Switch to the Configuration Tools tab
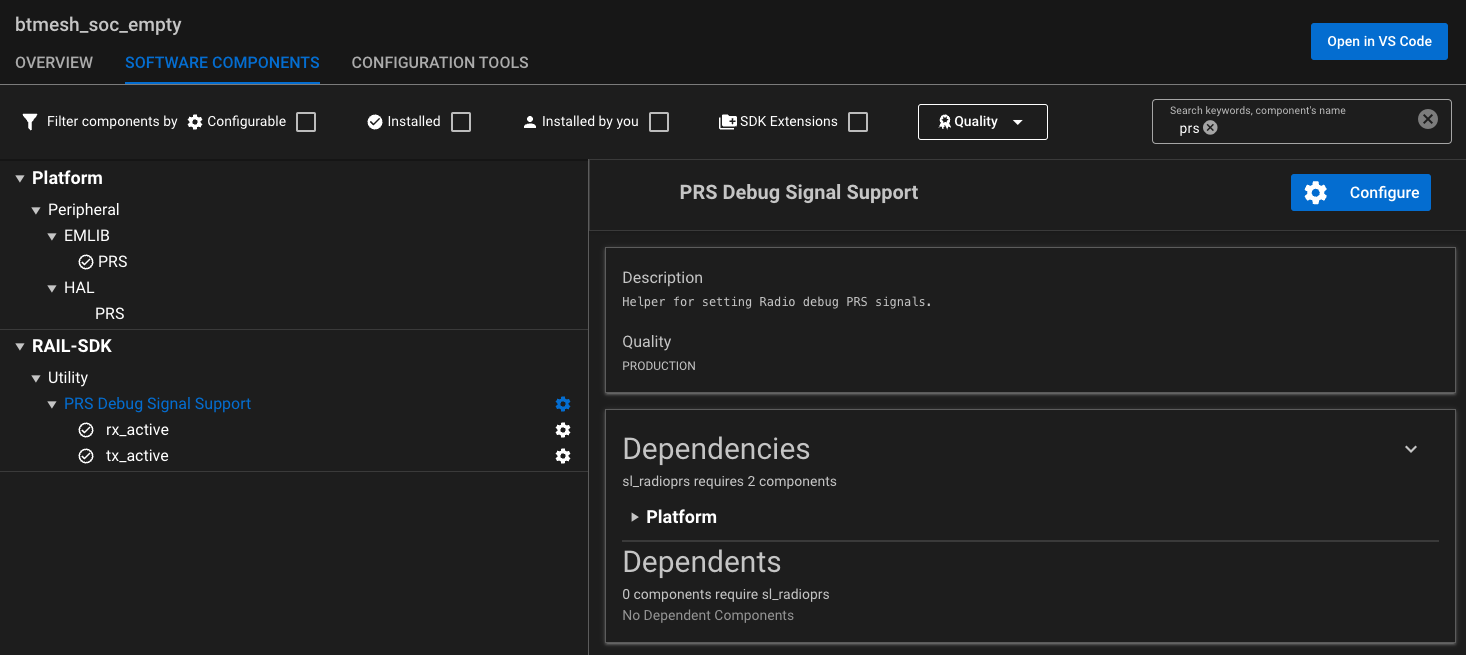This screenshot has width=1466, height=655. 440,62
